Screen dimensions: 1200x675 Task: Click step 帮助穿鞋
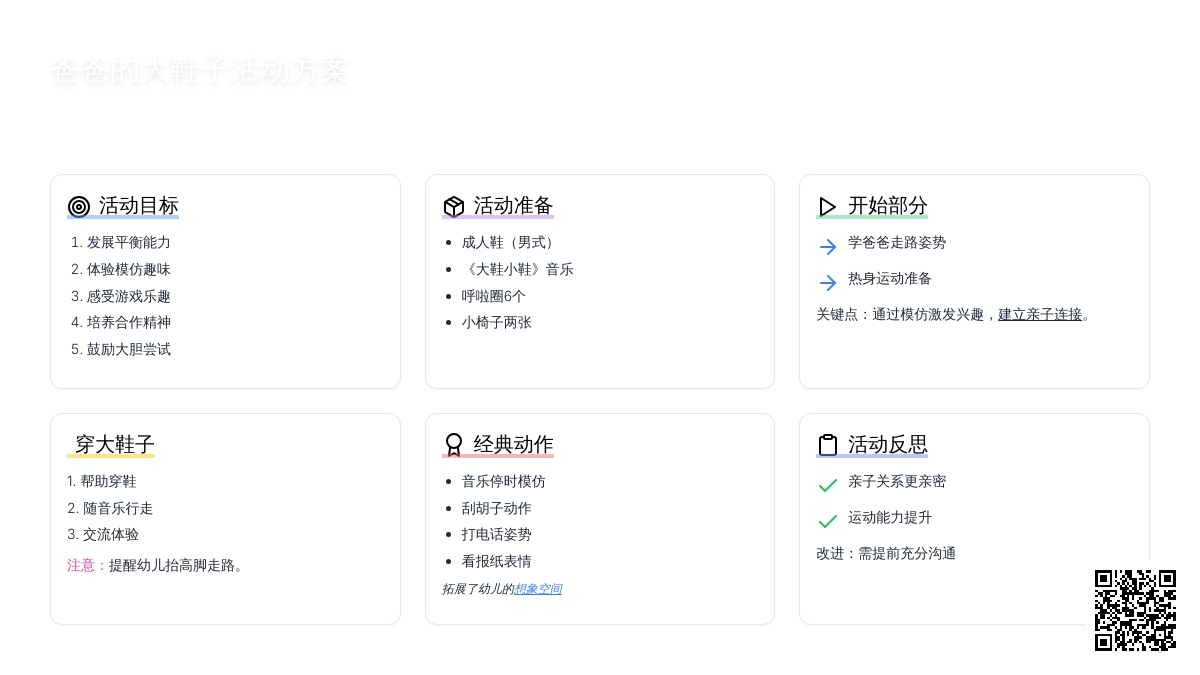pos(109,482)
